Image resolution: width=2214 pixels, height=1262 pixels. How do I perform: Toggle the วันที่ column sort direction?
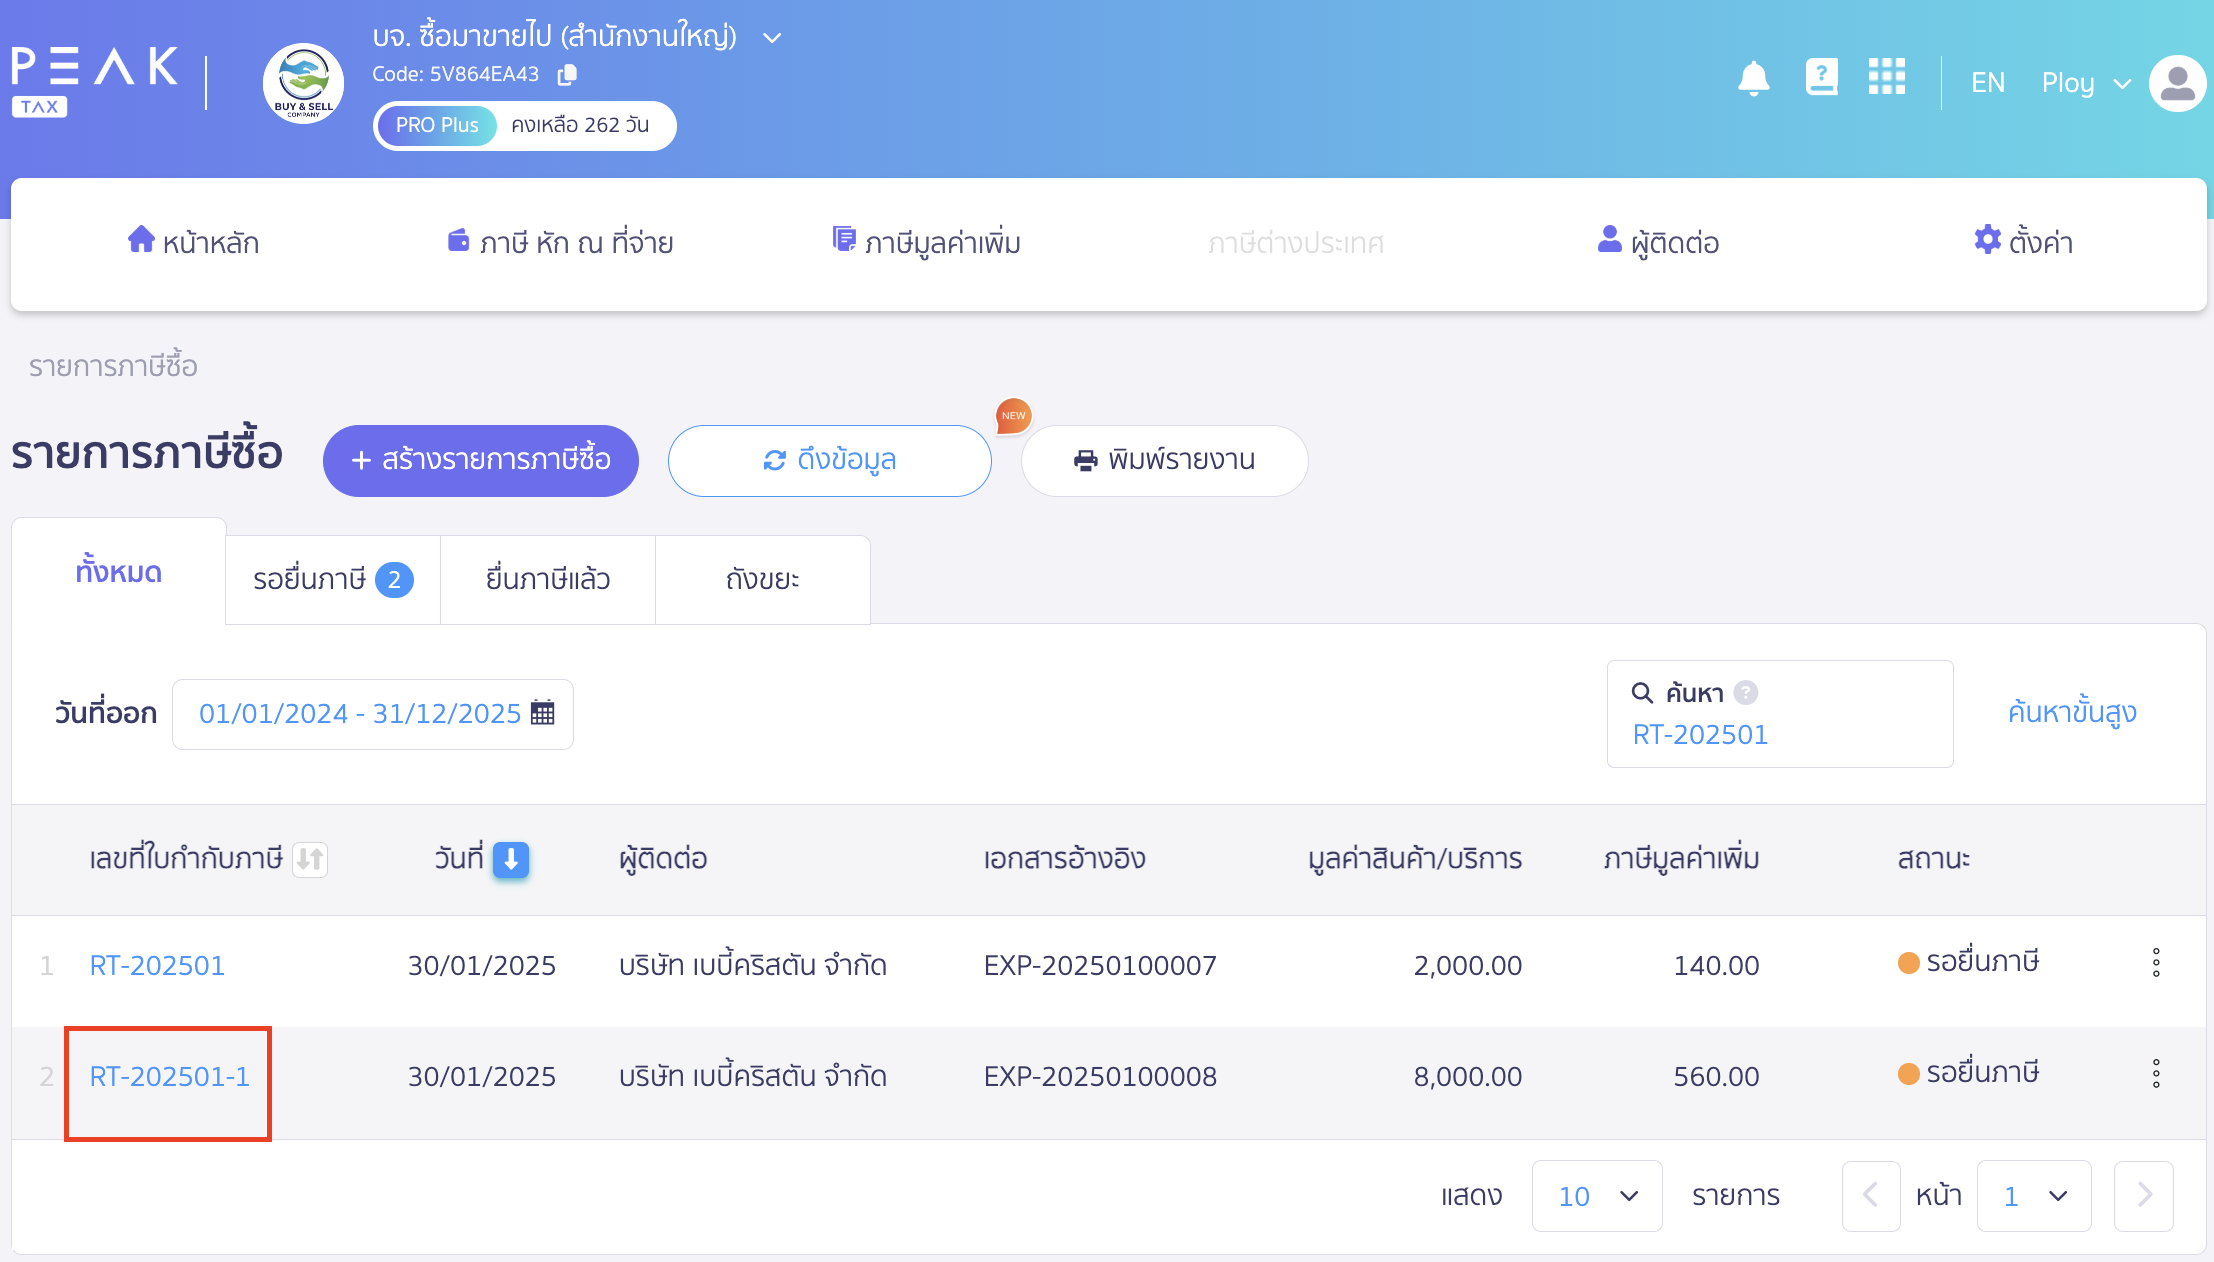pyautogui.click(x=511, y=860)
